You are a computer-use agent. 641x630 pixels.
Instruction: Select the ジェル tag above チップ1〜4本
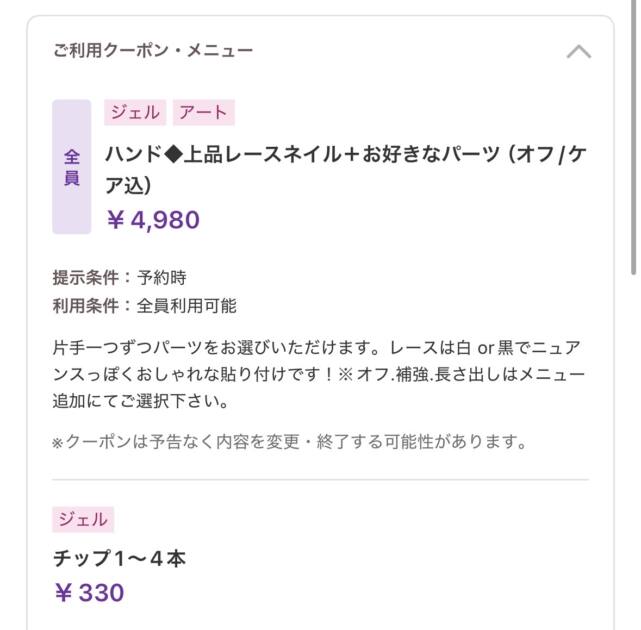tap(83, 520)
